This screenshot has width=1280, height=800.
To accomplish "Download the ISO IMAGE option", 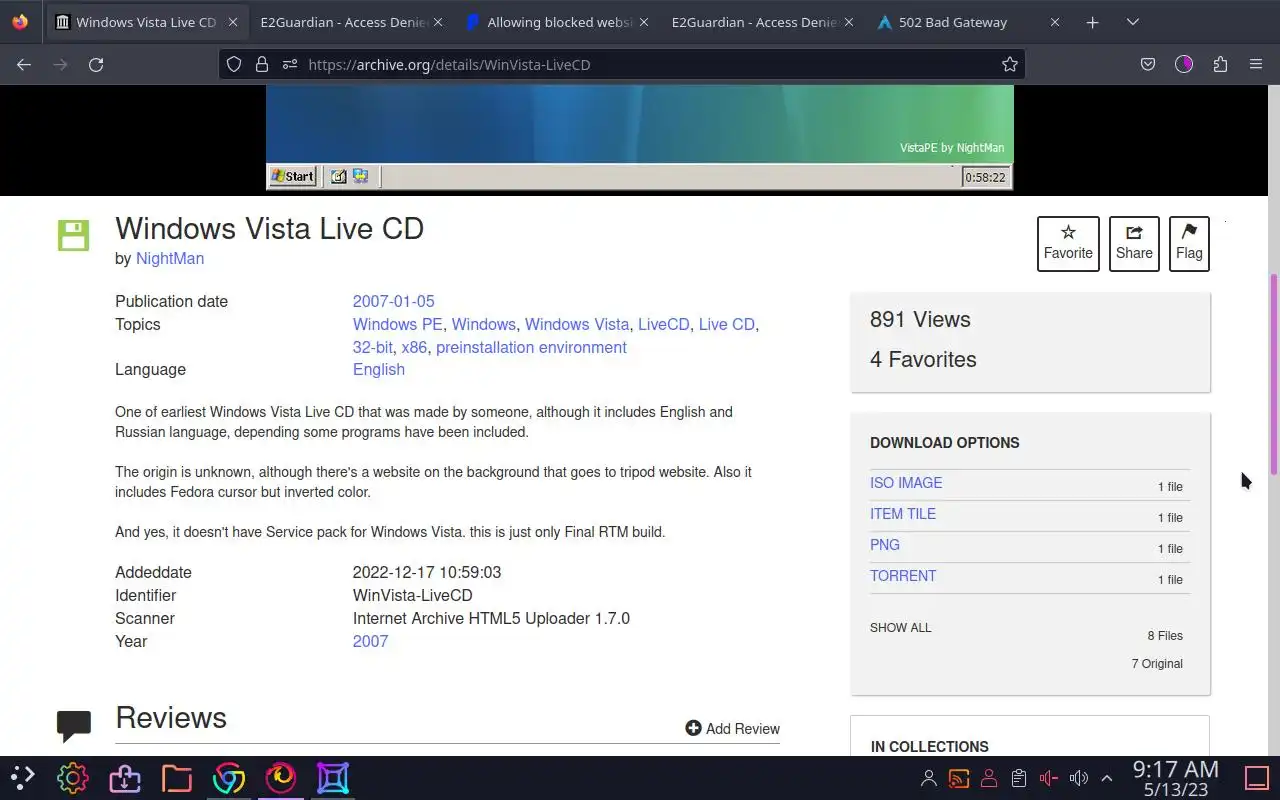I will tap(906, 483).
